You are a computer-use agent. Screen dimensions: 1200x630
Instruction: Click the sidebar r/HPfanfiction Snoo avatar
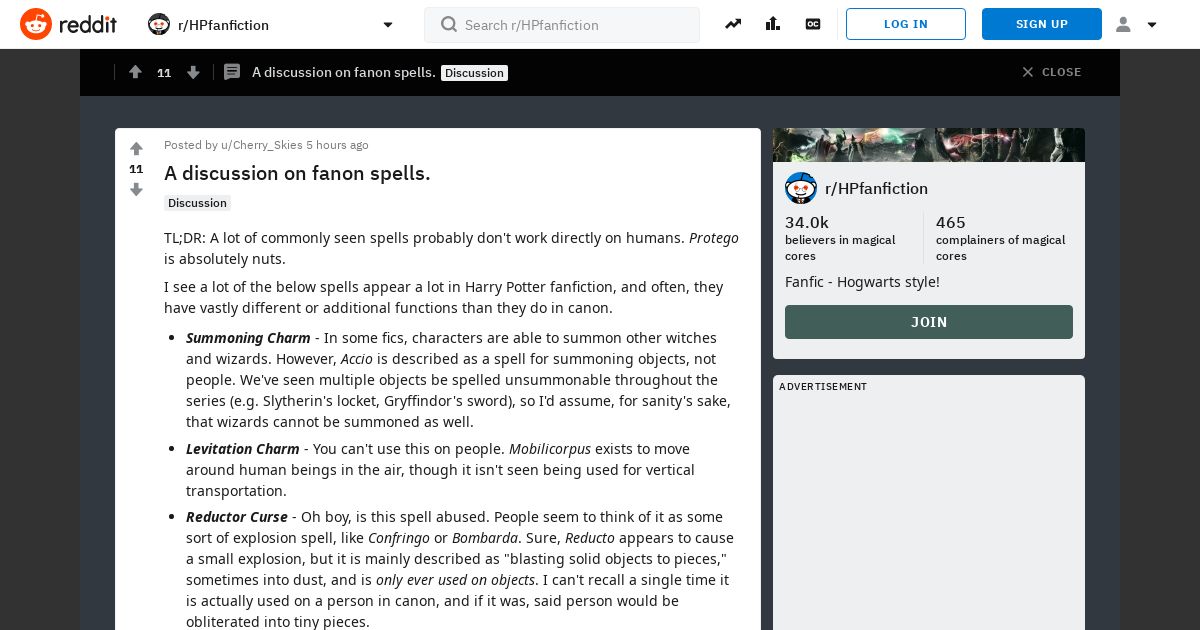(x=801, y=188)
